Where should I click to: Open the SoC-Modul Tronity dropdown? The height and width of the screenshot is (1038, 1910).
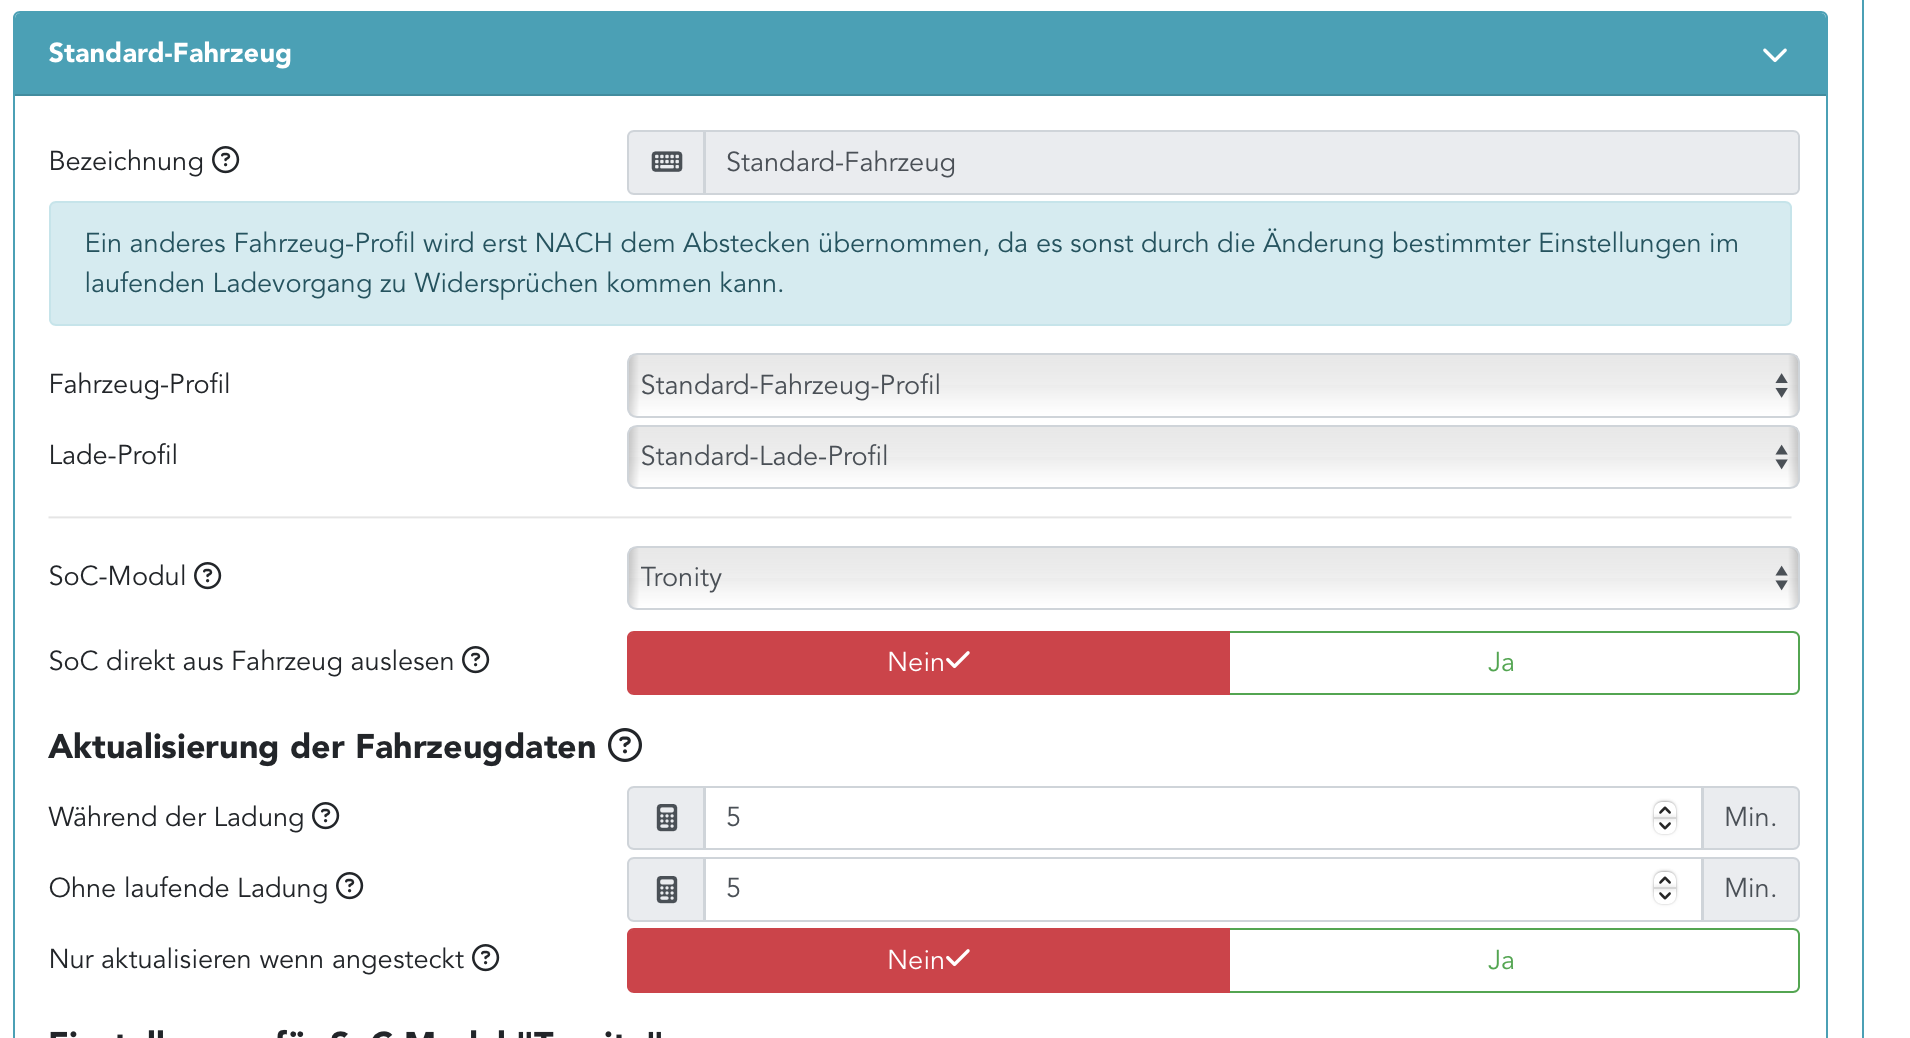pyautogui.click(x=1212, y=577)
